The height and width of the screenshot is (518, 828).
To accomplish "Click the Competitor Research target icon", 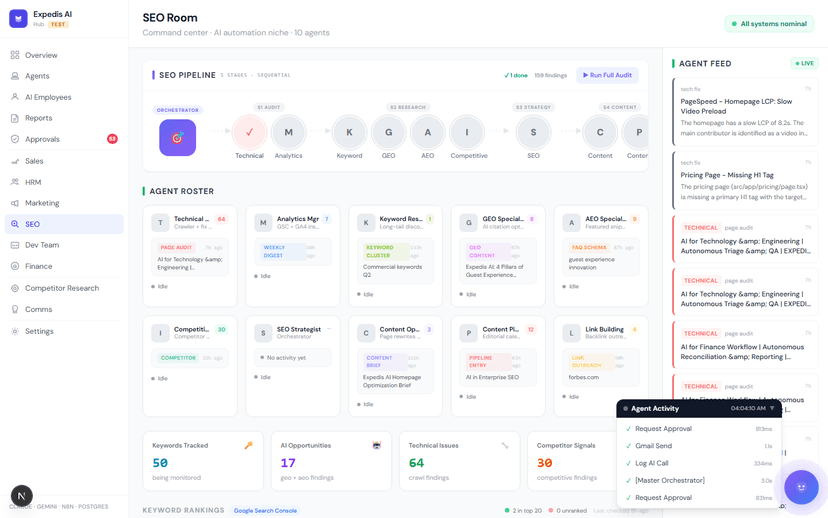I will point(15,288).
